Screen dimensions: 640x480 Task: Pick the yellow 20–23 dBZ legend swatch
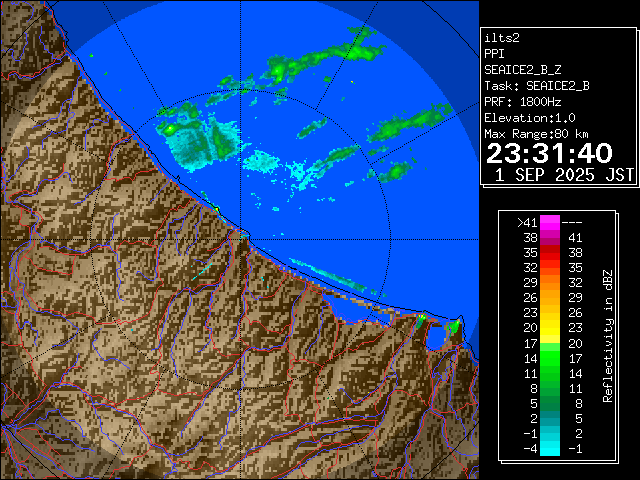click(550, 326)
